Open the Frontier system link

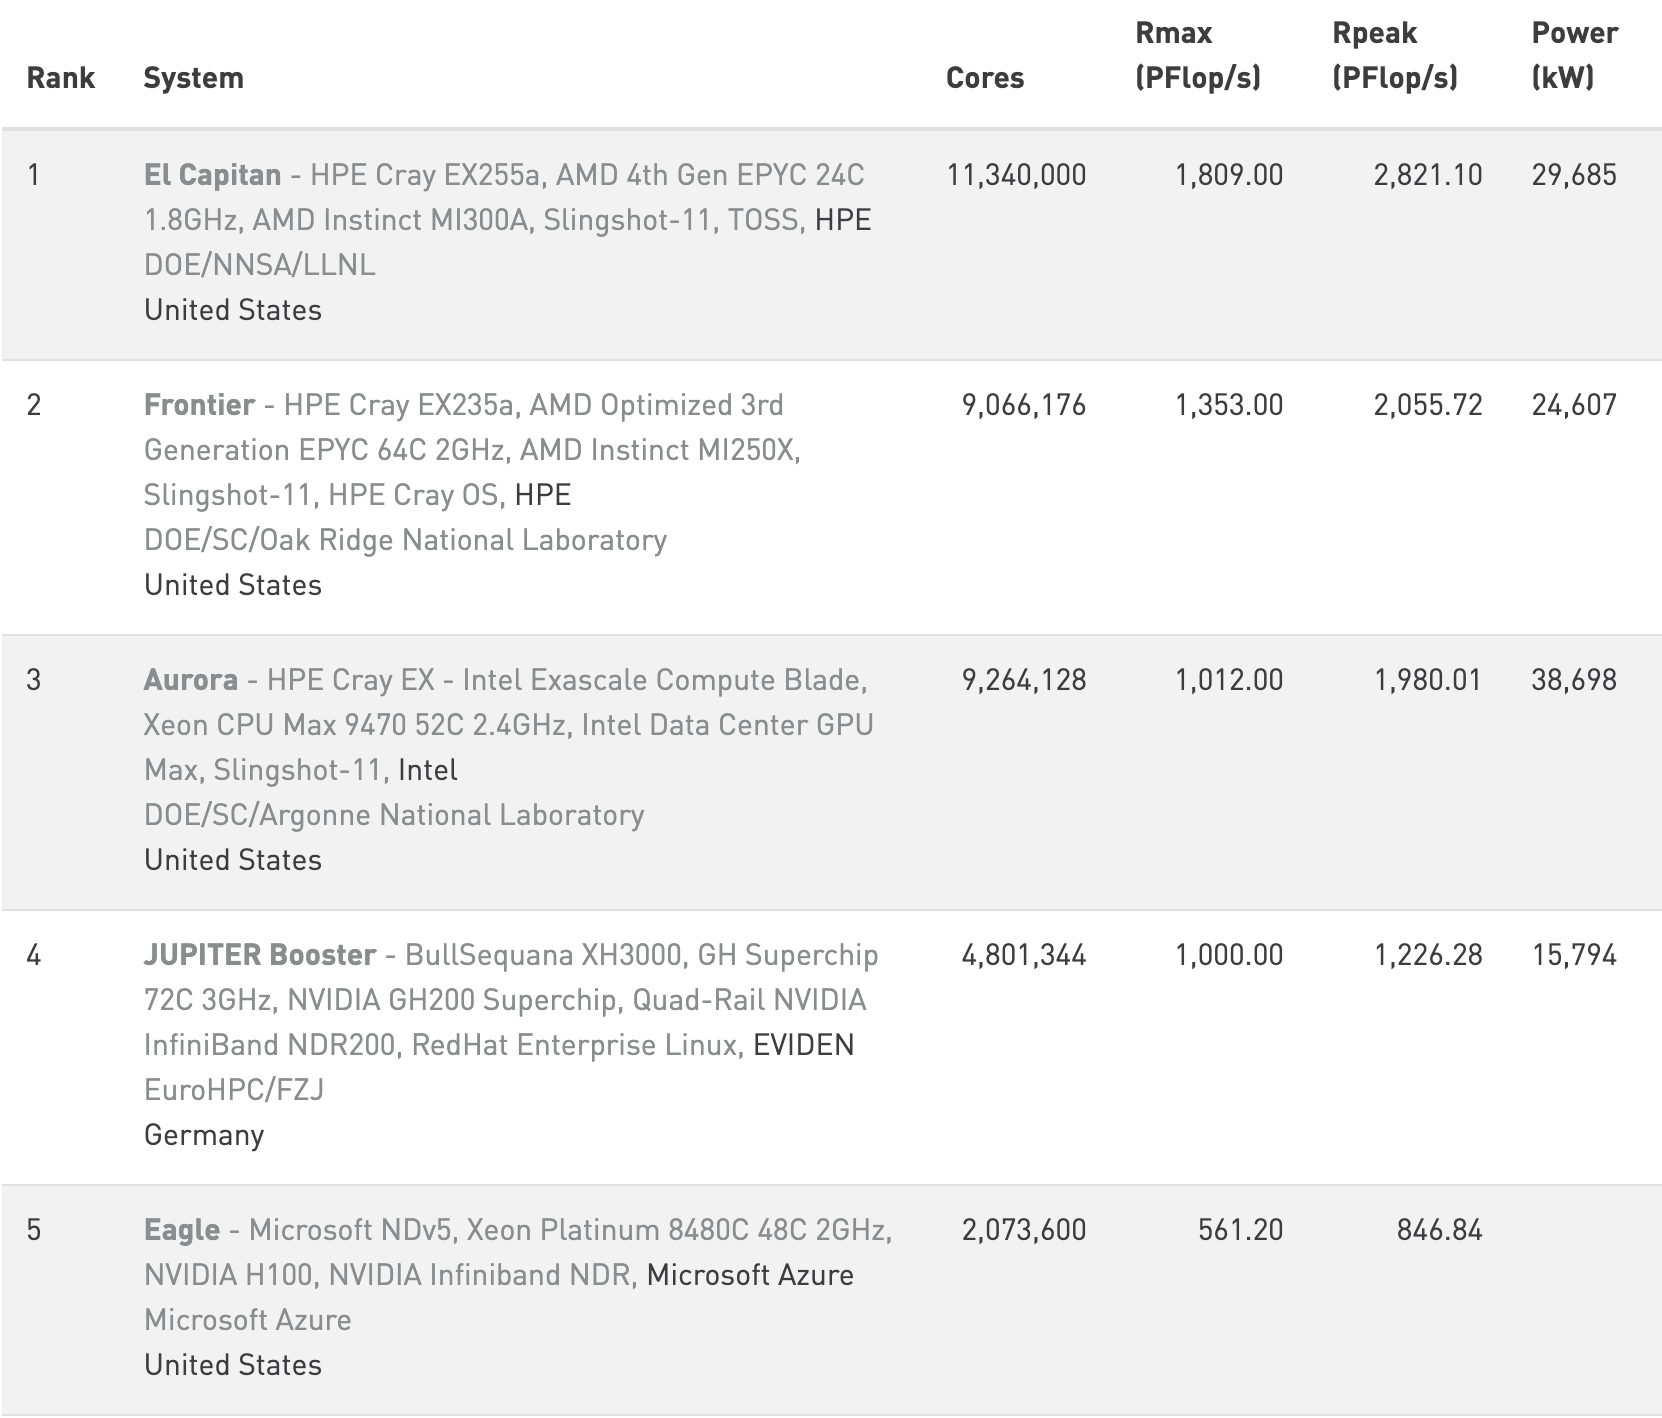(x=199, y=405)
